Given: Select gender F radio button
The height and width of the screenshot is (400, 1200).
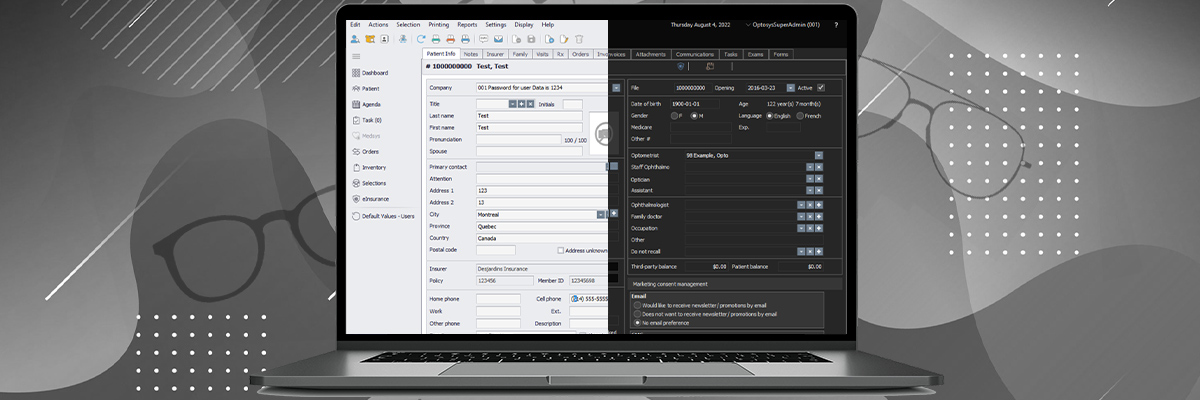Looking at the screenshot, I should (x=674, y=116).
